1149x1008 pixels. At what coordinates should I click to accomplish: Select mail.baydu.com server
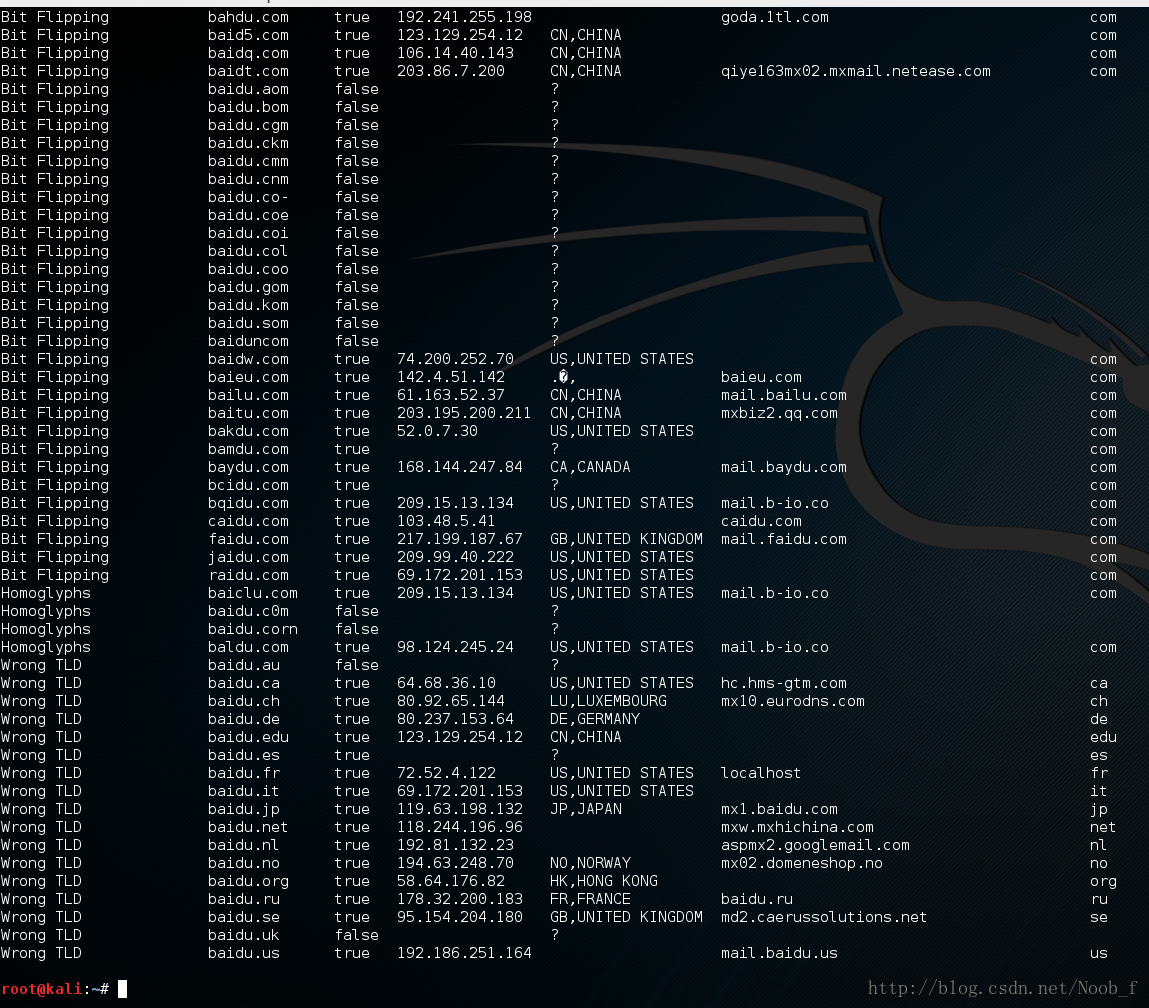point(783,467)
